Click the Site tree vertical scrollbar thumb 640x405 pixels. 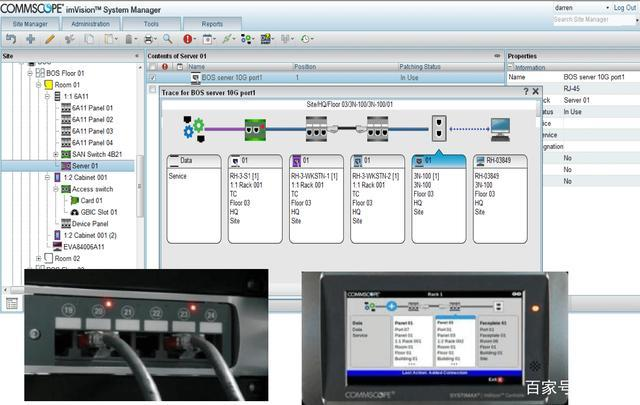[140, 186]
